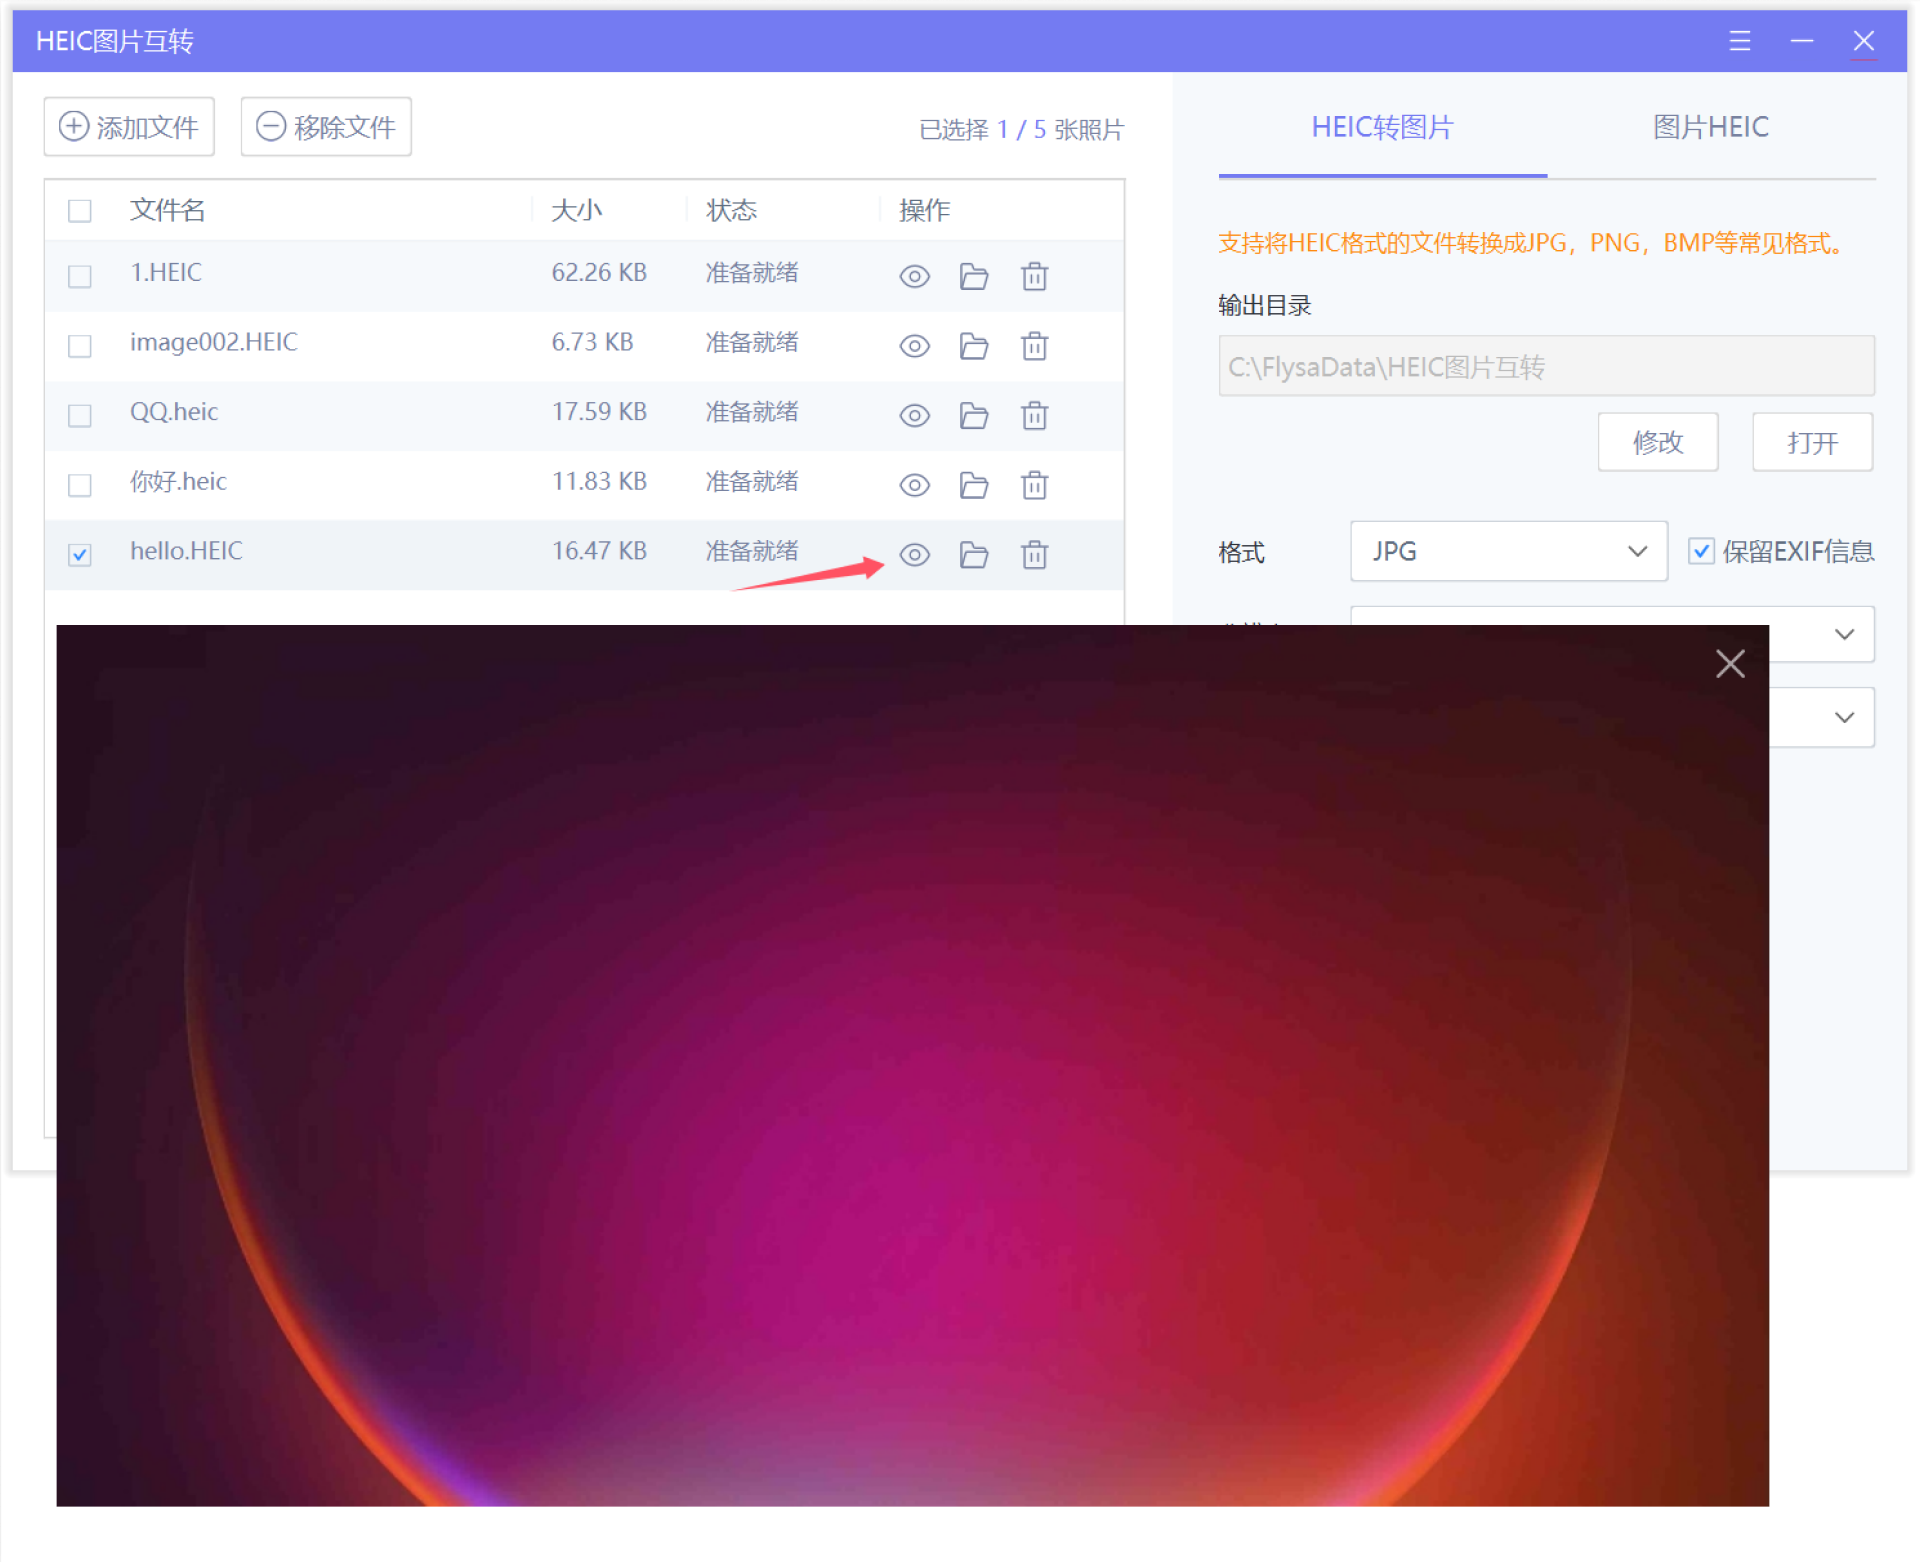Trash the QQ.heic entry
This screenshot has height=1562, width=1920.
1034,415
